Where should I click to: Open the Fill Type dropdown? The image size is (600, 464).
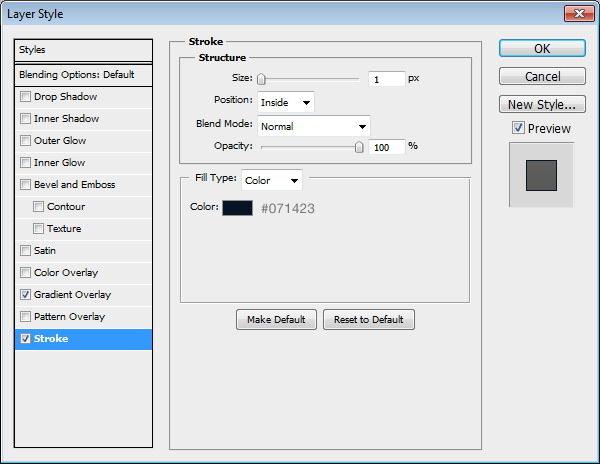(272, 180)
